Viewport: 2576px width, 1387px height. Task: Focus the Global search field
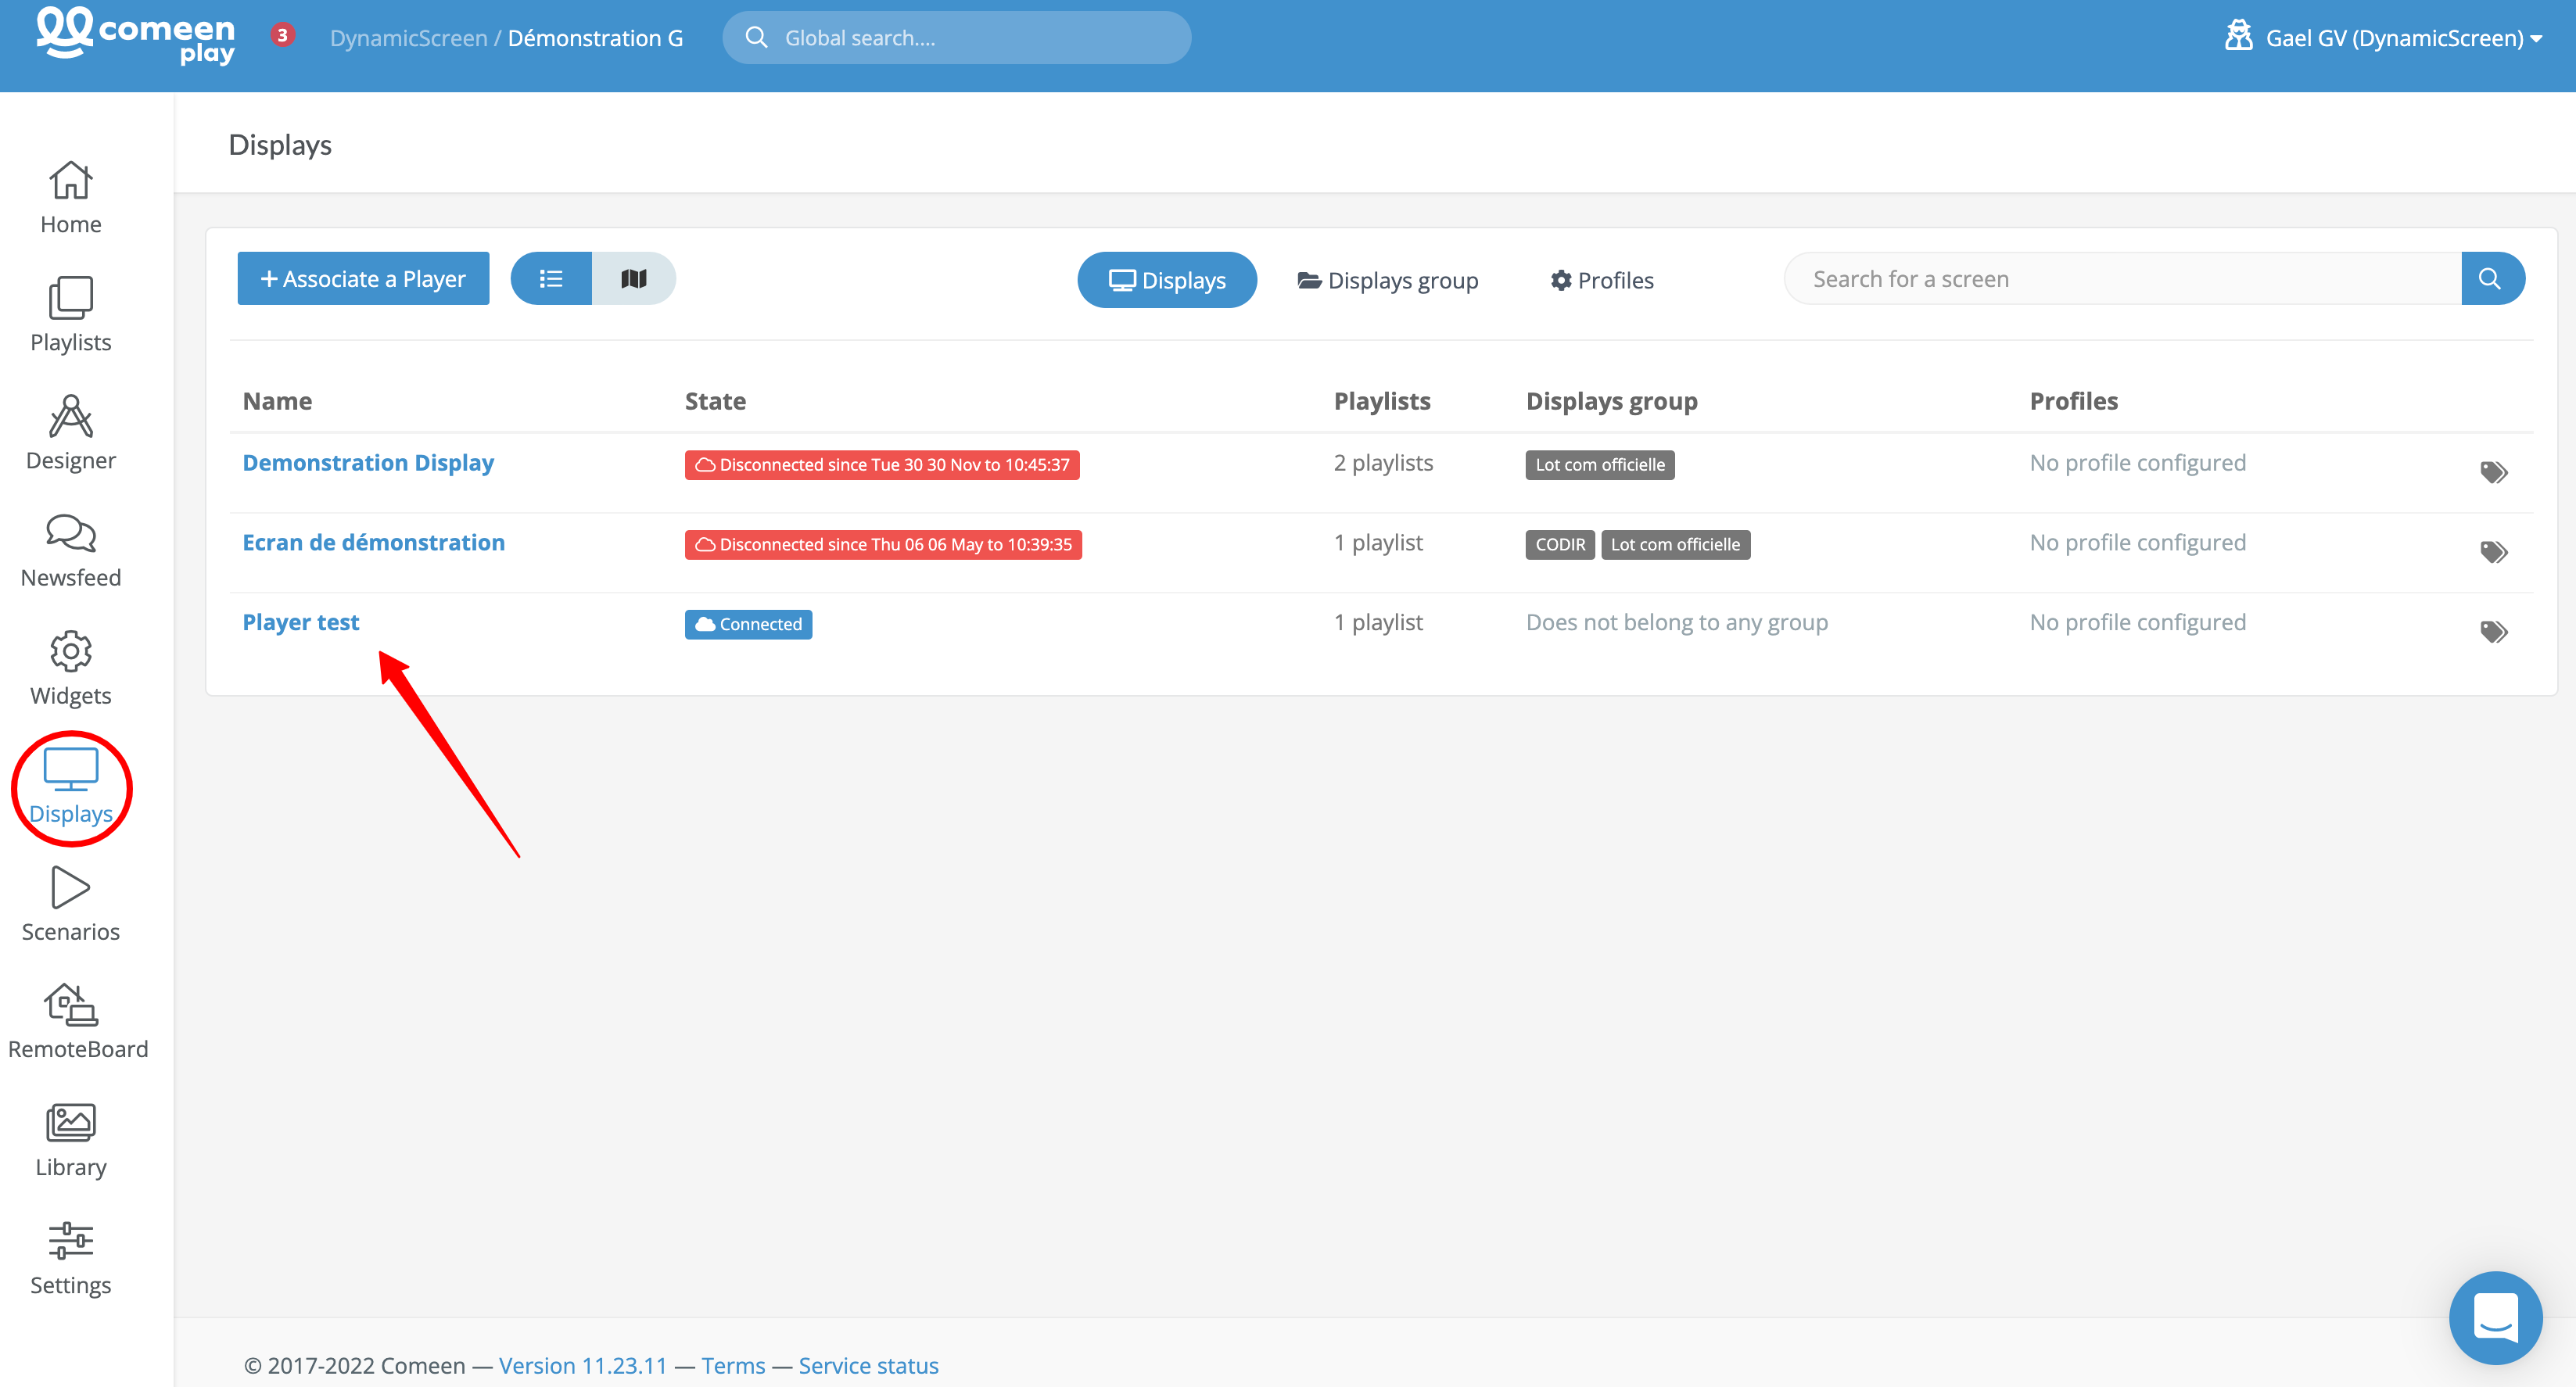[x=957, y=38]
